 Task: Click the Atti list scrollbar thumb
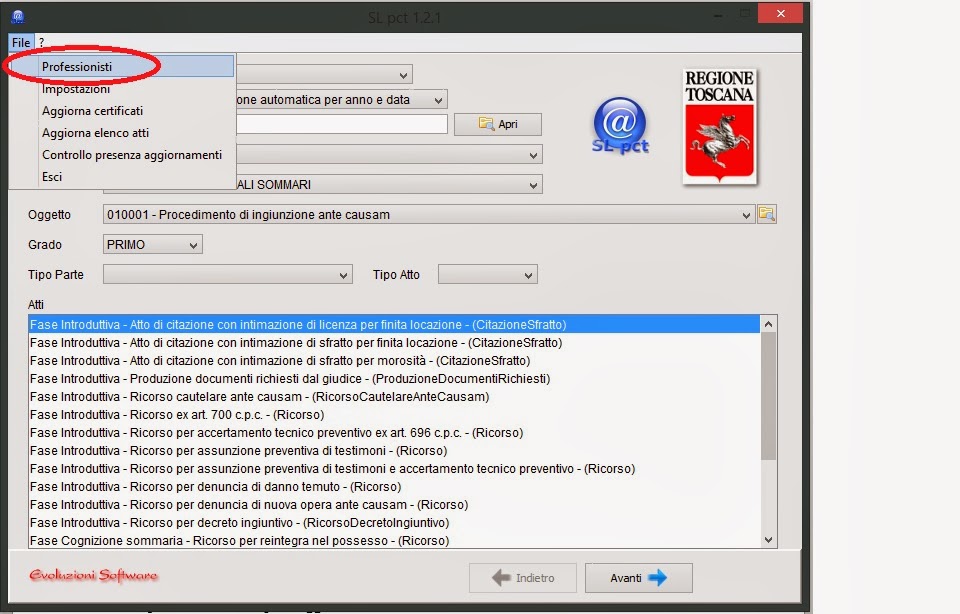(768, 396)
